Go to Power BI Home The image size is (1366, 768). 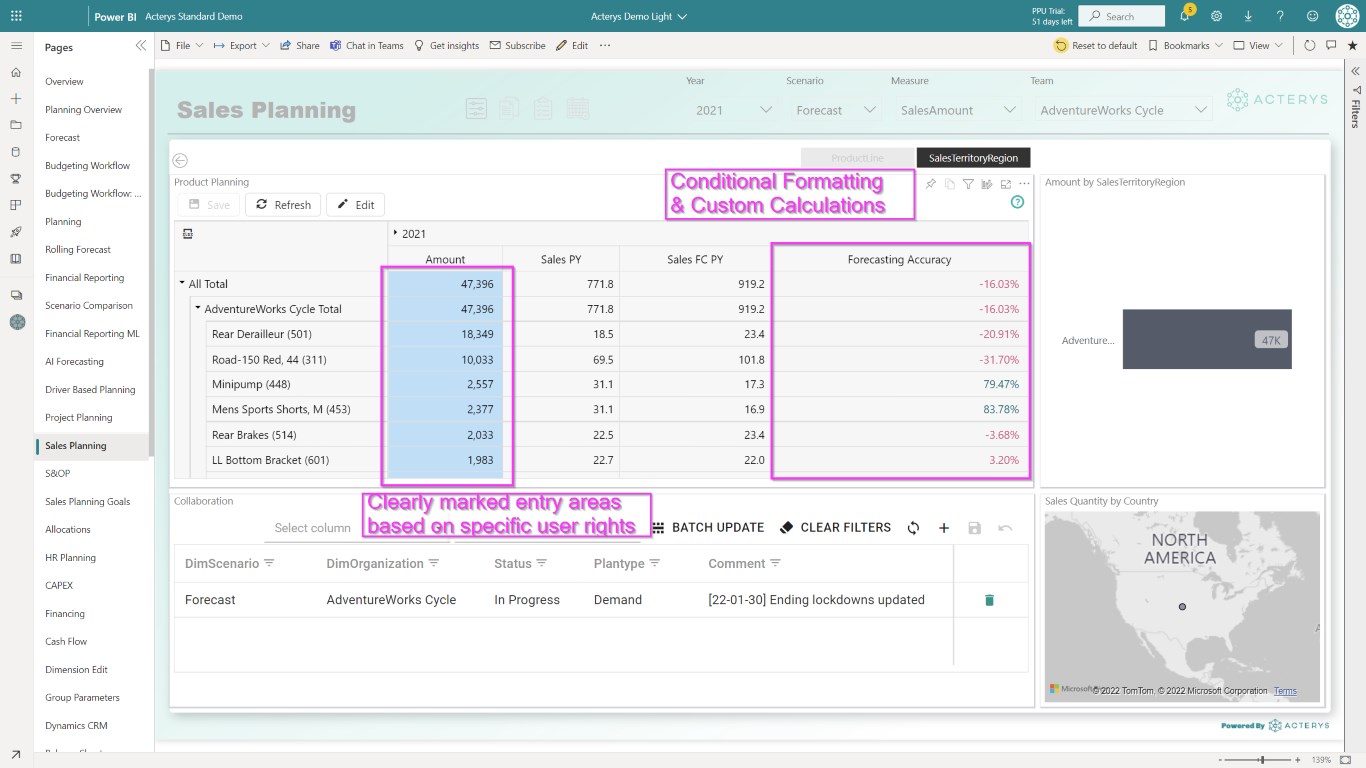click(x=16, y=72)
